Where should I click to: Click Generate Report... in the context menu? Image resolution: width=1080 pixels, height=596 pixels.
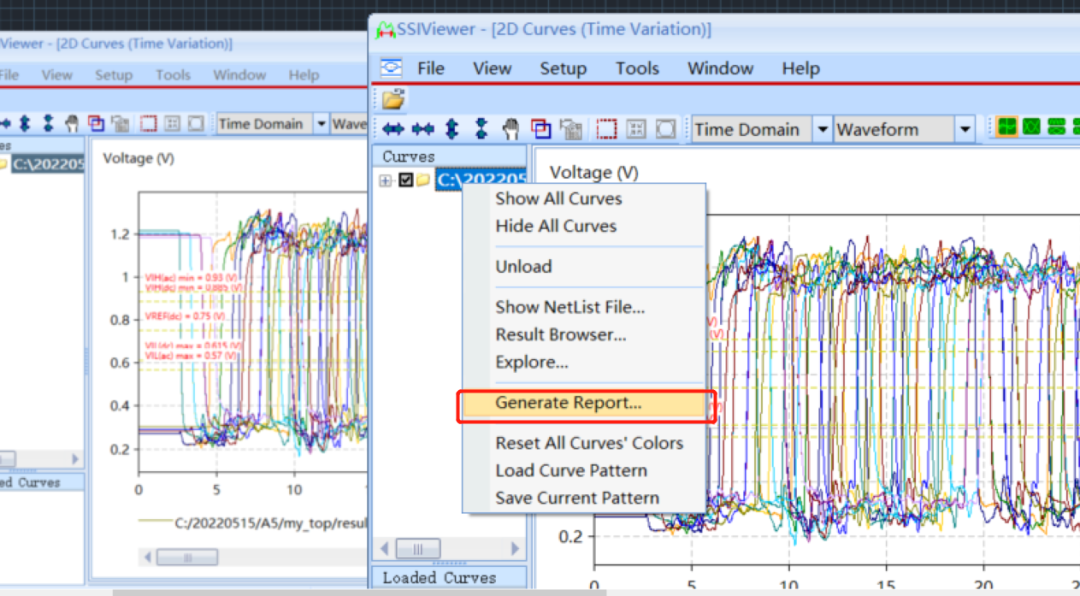point(586,403)
